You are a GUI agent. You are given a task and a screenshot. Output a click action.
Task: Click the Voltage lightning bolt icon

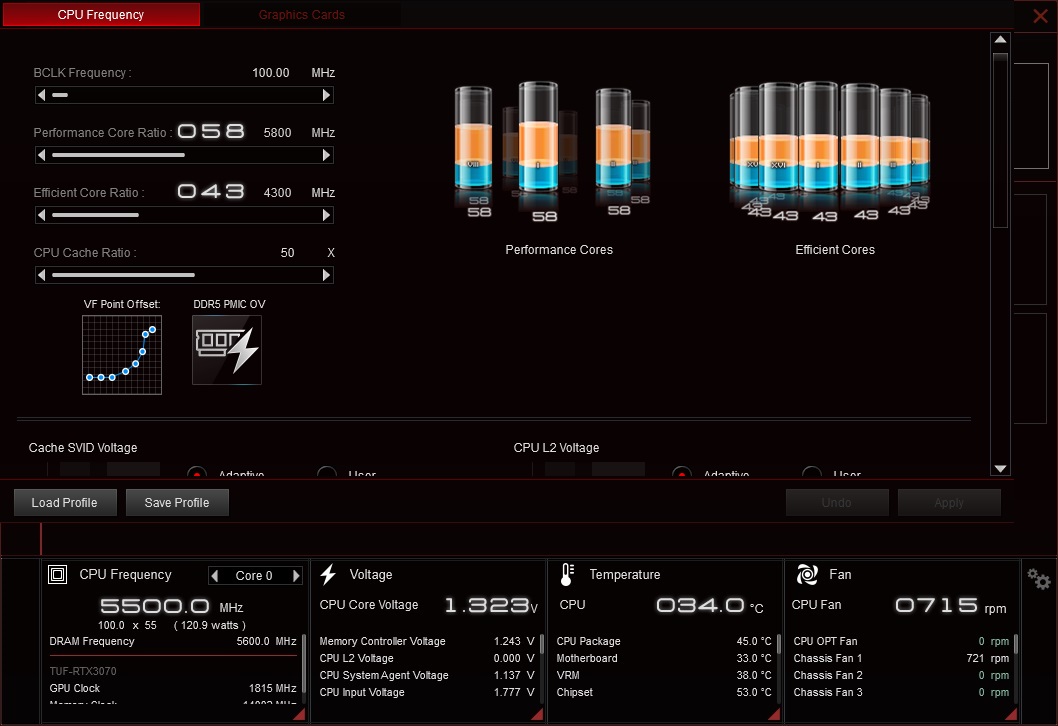[328, 574]
